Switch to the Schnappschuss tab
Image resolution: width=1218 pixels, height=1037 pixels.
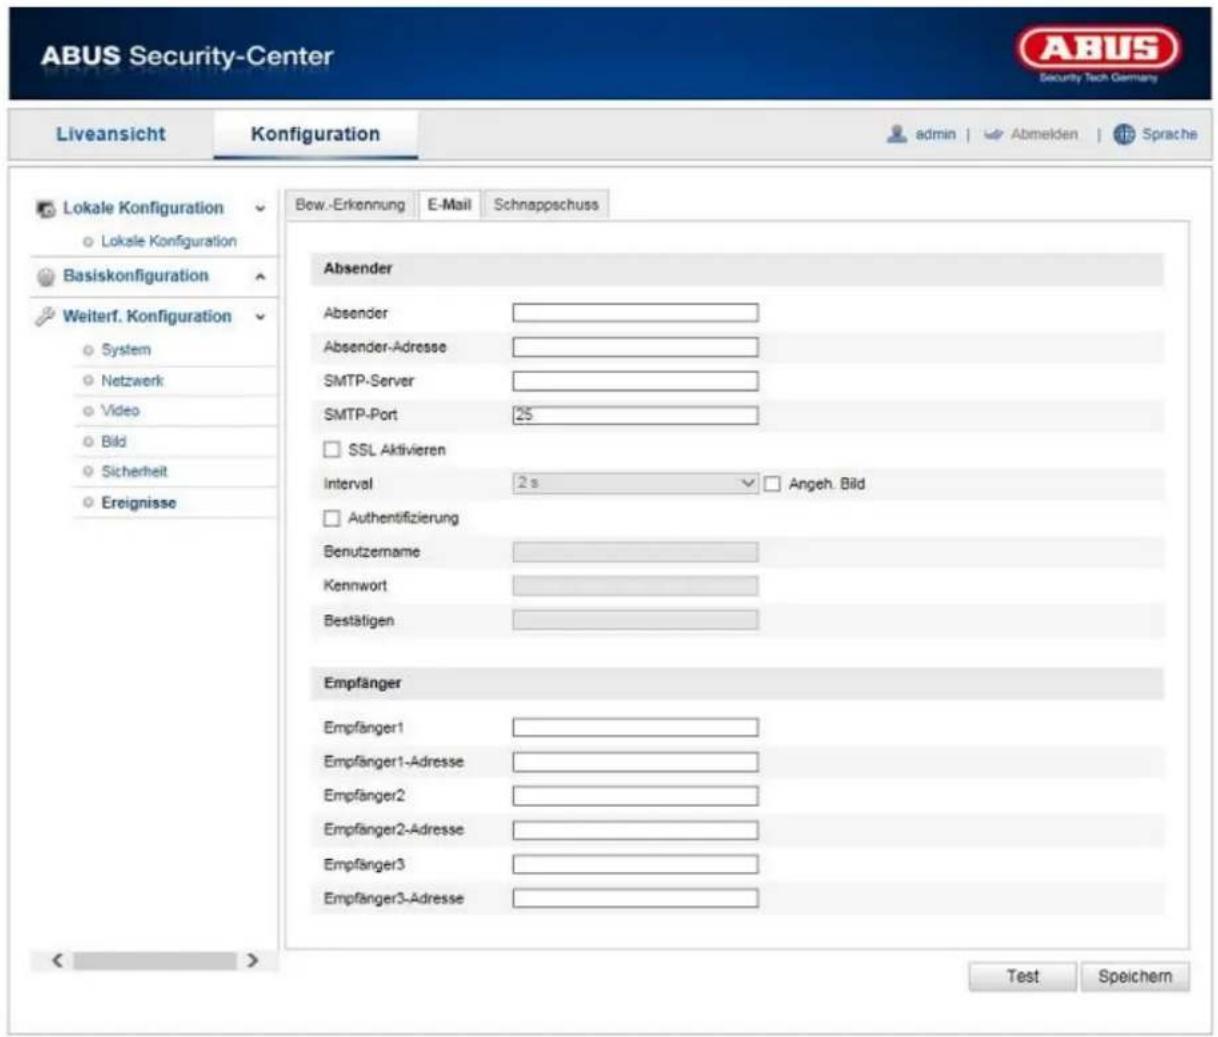546,205
